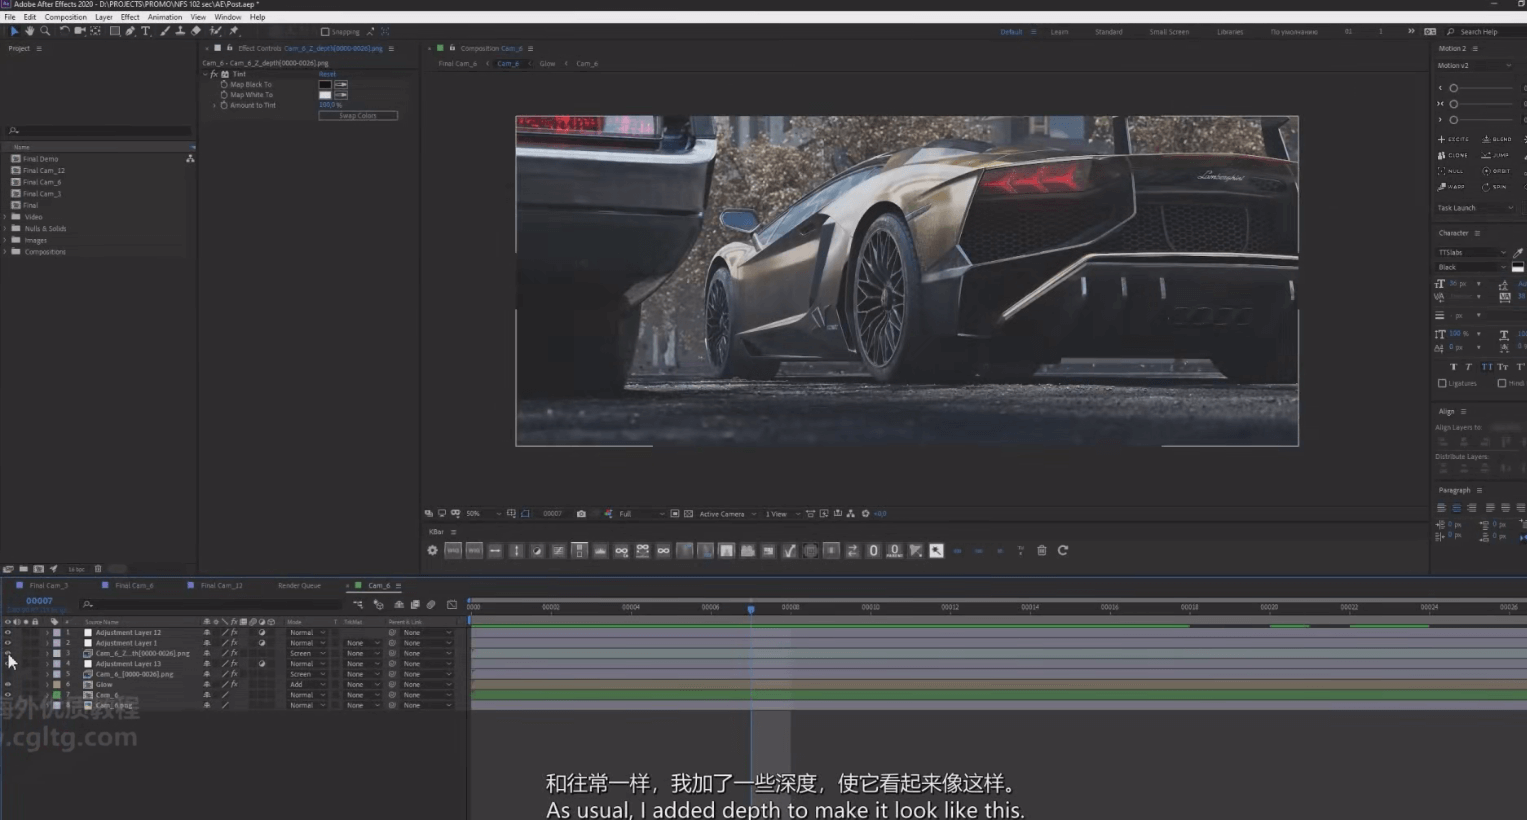Image resolution: width=1527 pixels, height=820 pixels.
Task: Switch to the Learn workspace
Action: tap(1059, 32)
